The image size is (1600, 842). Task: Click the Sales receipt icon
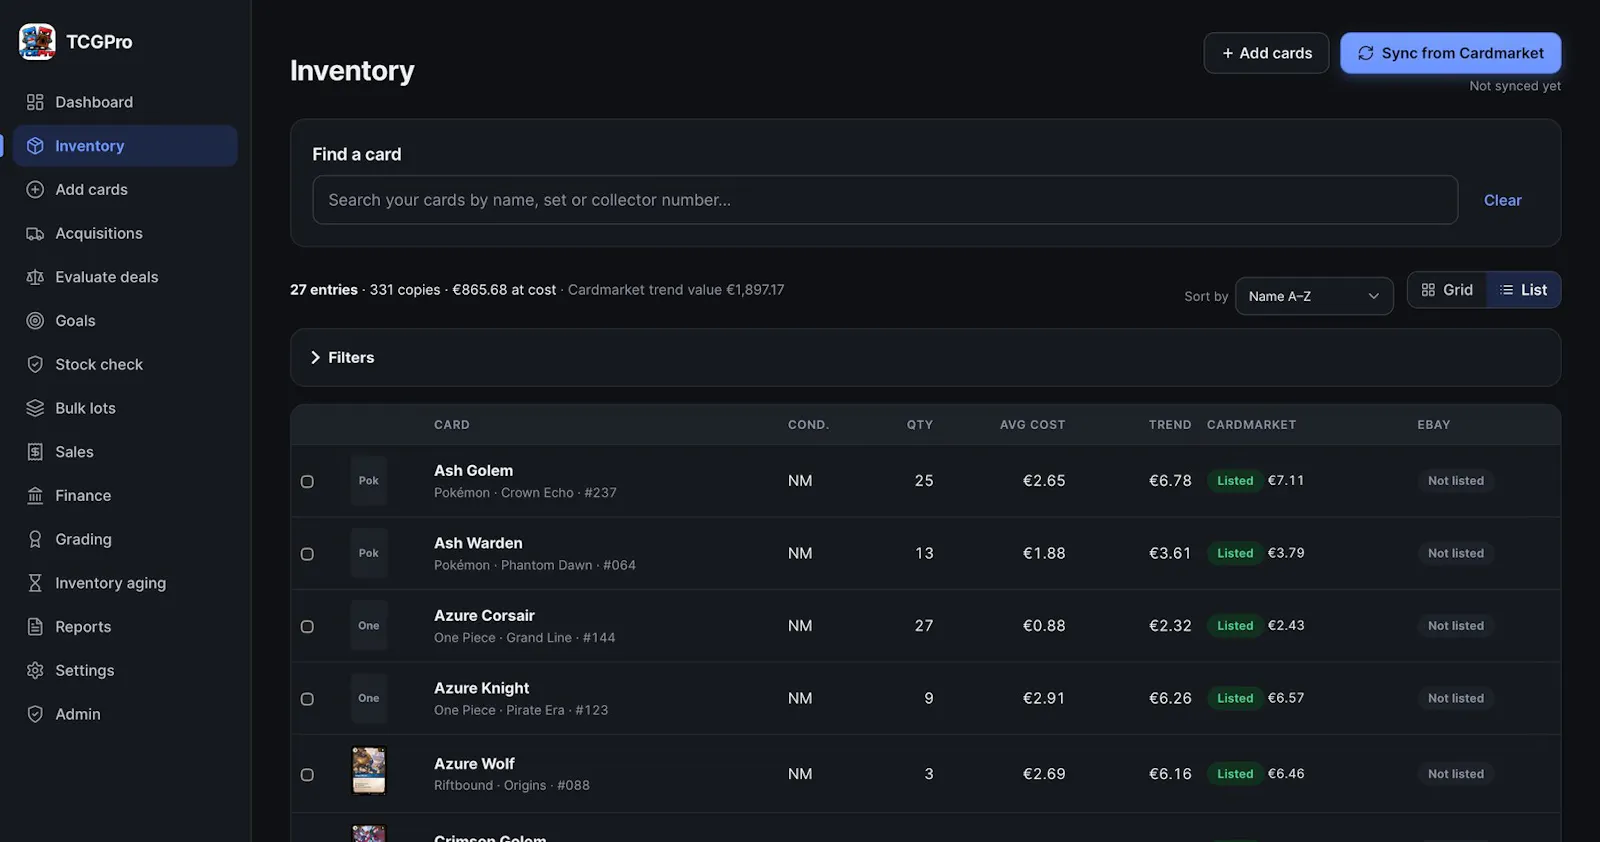35,452
